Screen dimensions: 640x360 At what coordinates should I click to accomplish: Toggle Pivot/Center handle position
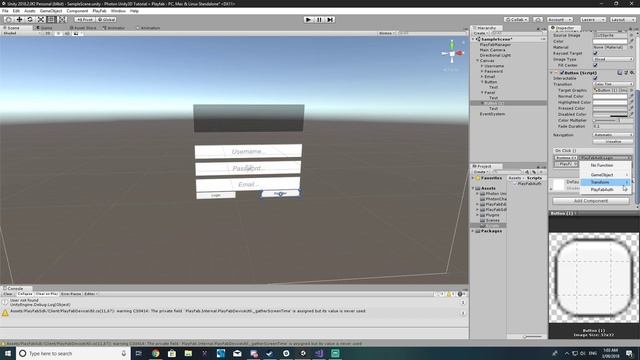click(85, 19)
